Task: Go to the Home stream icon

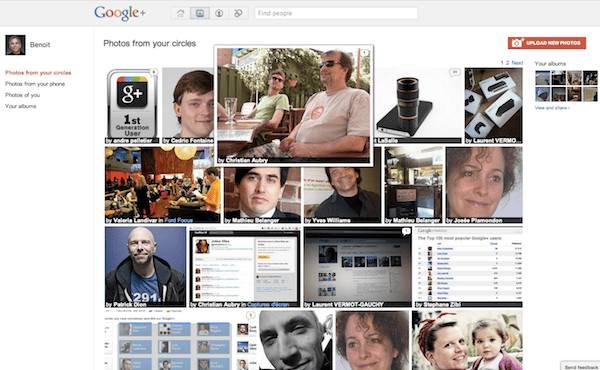Action: coord(180,13)
